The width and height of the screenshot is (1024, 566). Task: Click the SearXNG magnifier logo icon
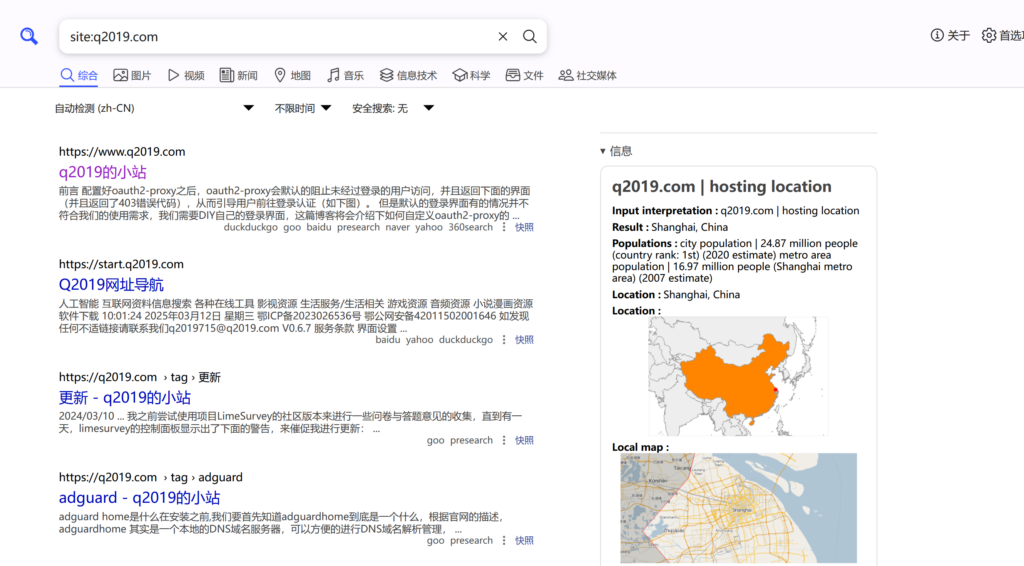[29, 36]
